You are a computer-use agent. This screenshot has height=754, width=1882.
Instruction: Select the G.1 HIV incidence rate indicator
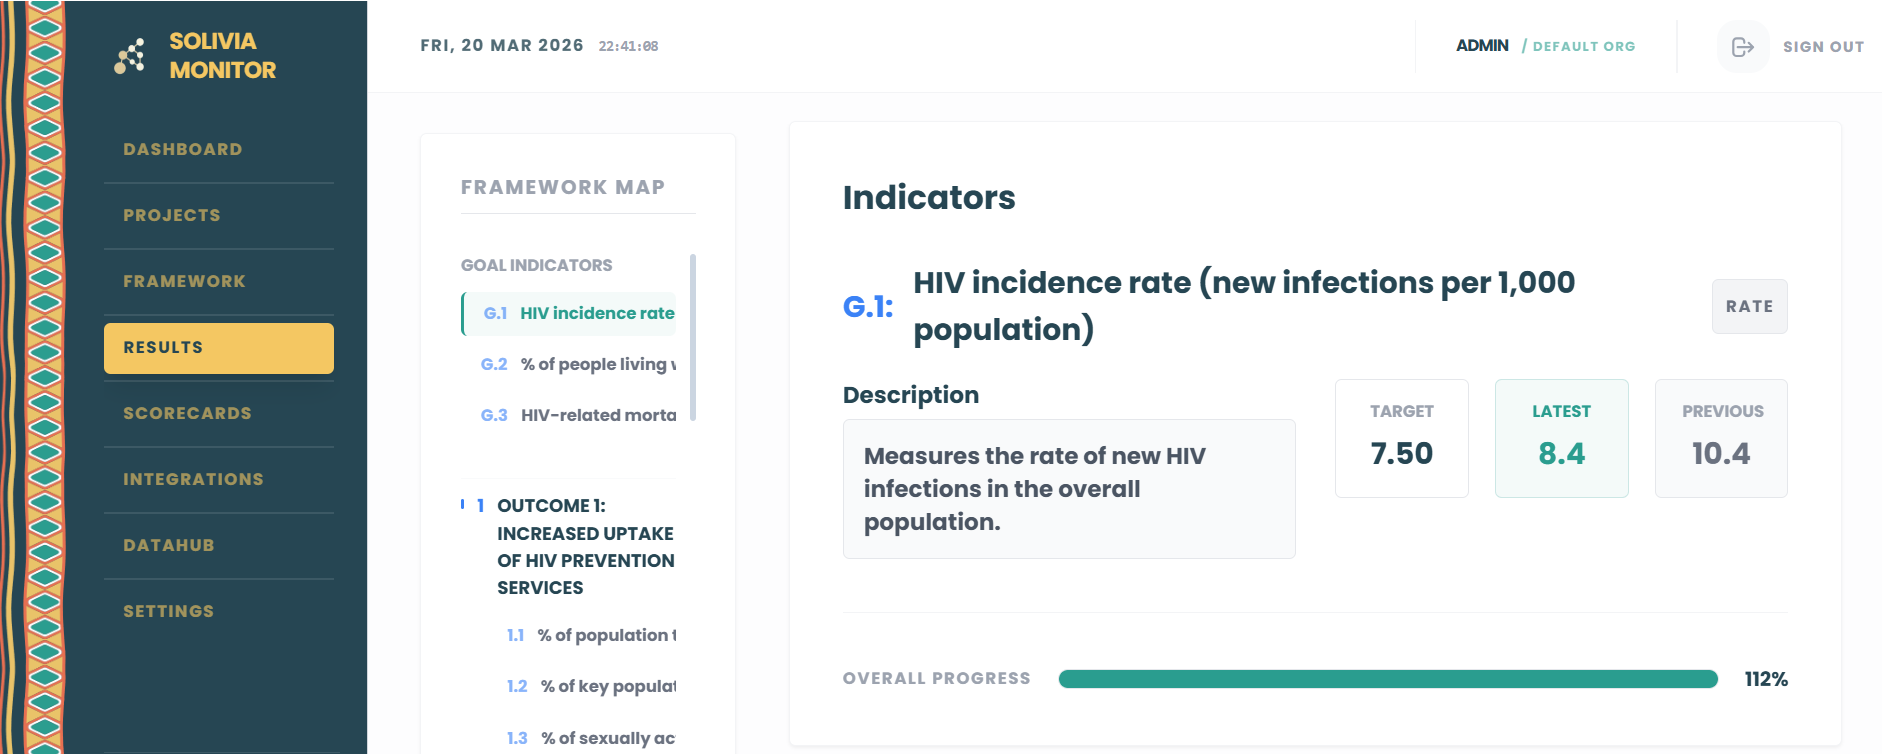569,314
